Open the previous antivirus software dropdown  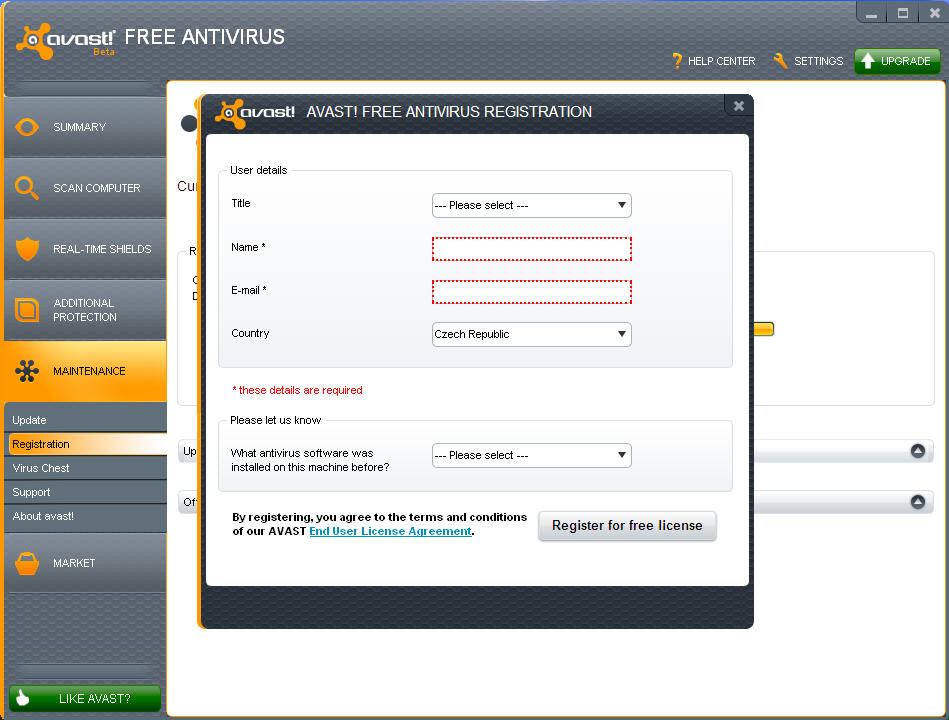coord(531,455)
